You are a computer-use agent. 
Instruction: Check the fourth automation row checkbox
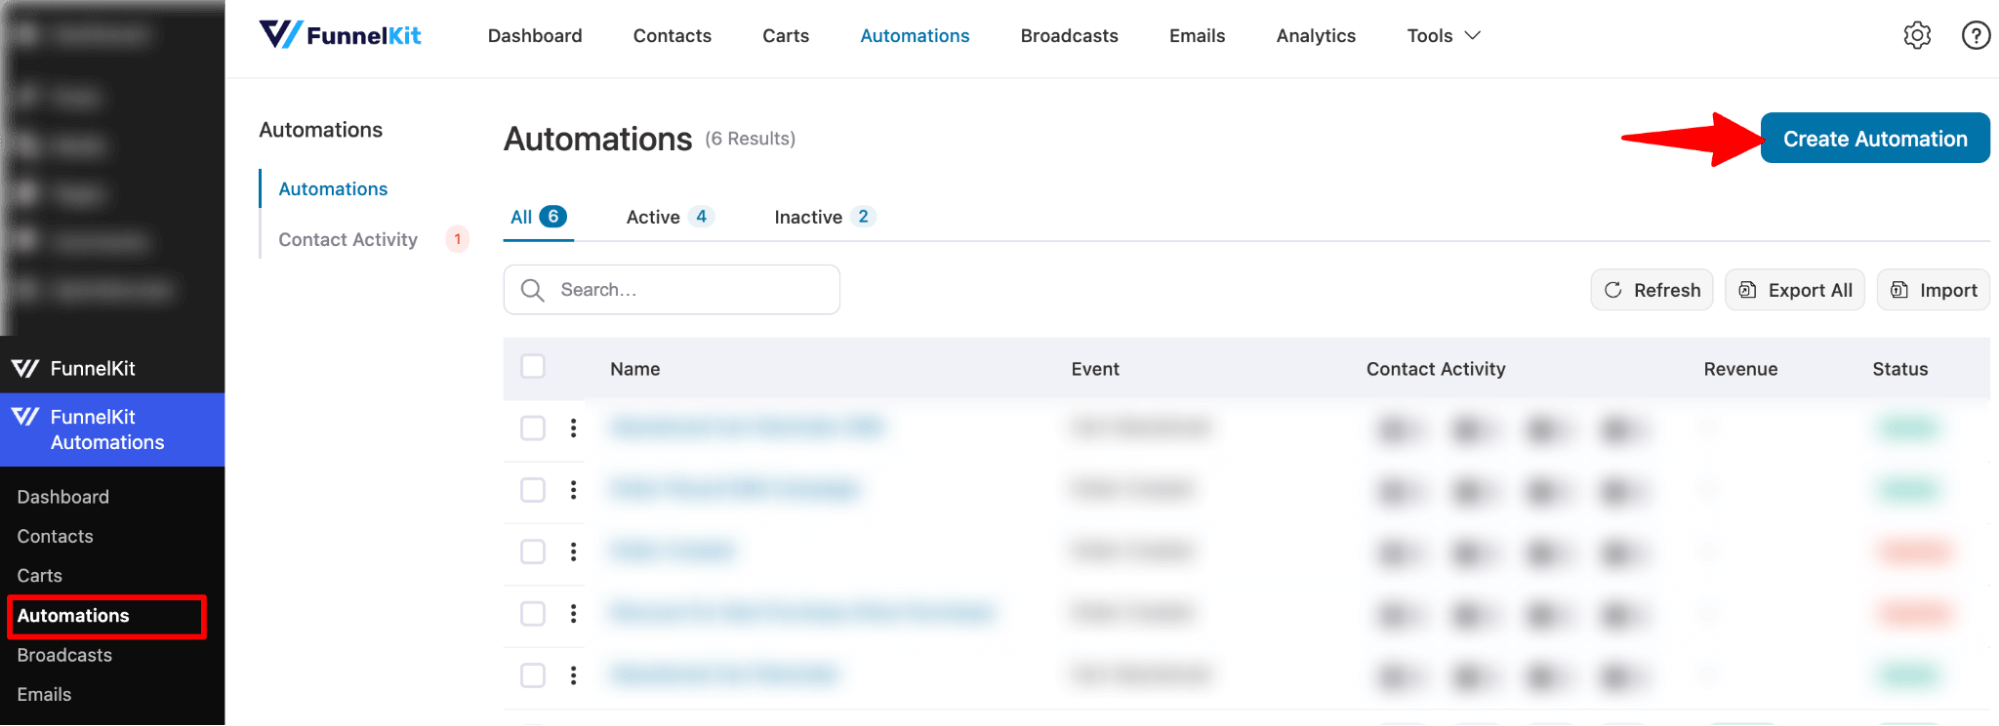pyautogui.click(x=533, y=613)
